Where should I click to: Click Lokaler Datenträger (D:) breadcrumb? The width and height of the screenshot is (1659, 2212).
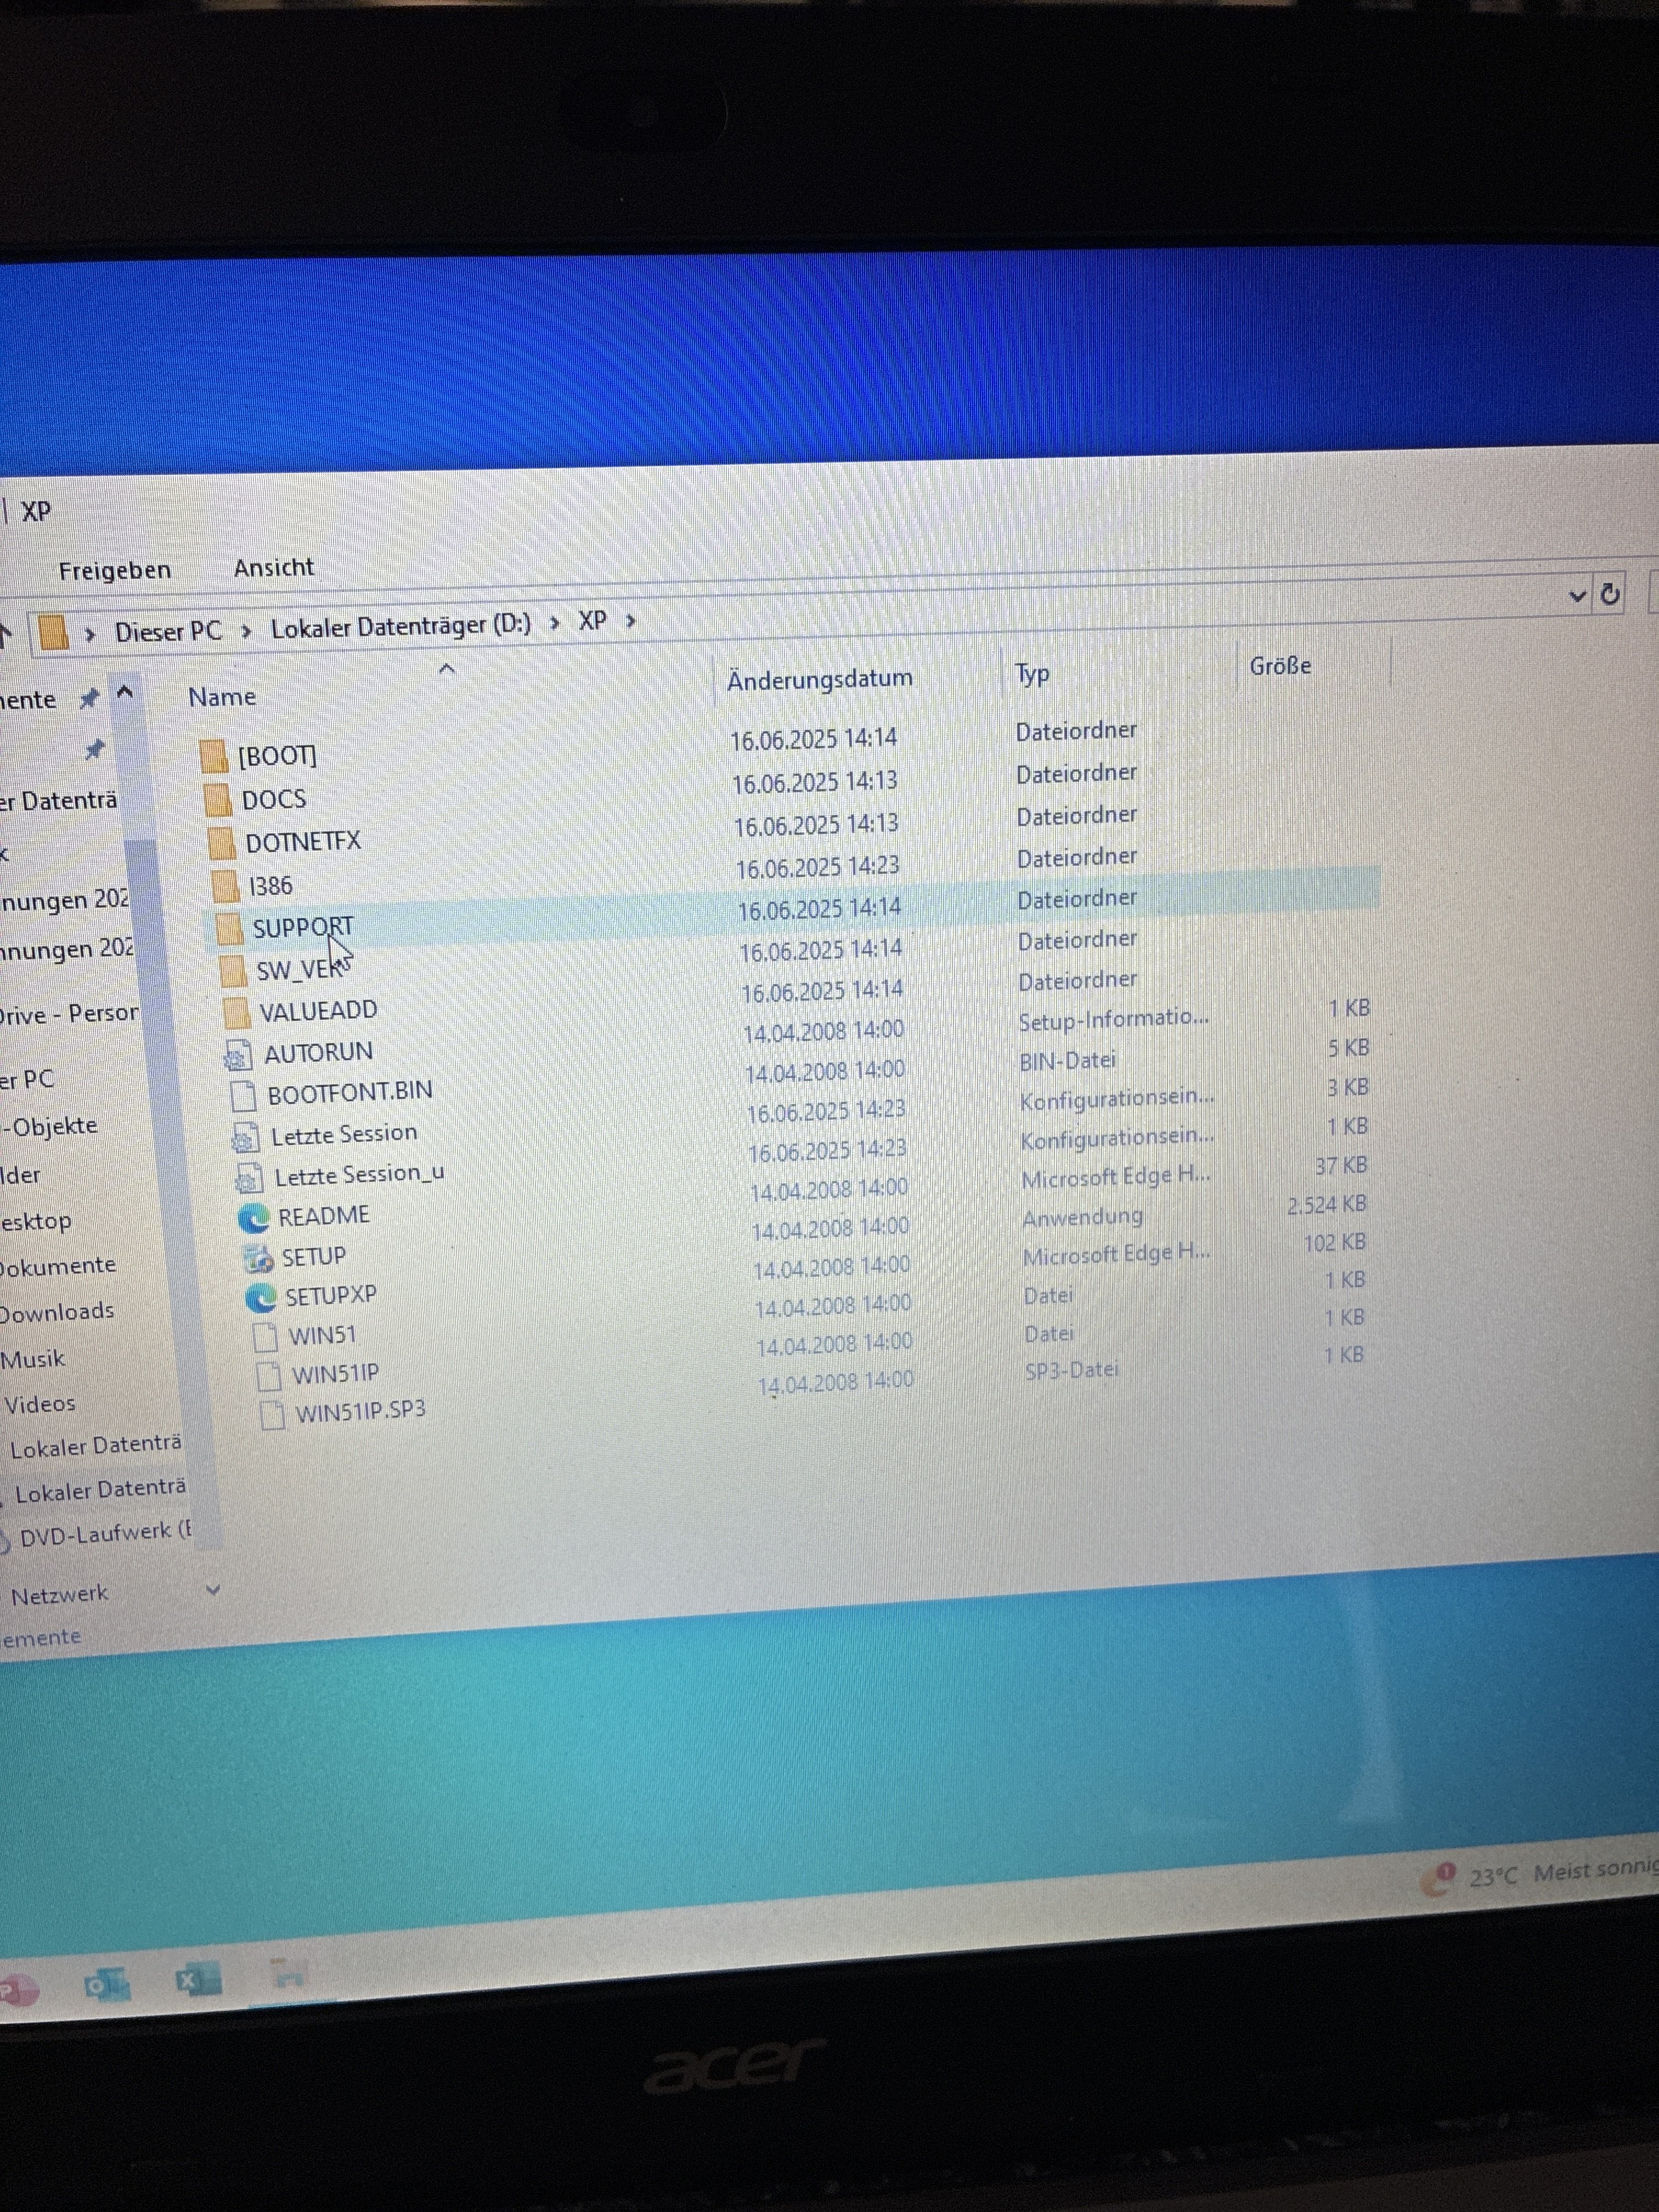(400, 626)
